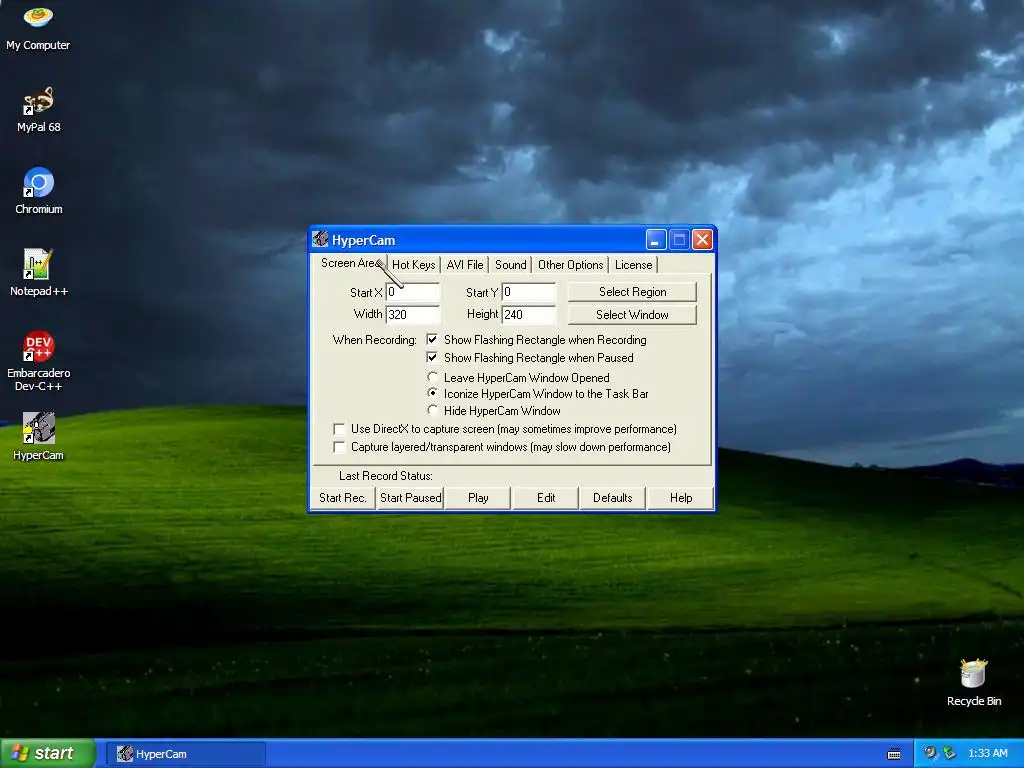Screen dimensions: 1024x768
Task: Click first system tray icon
Action: click(x=930, y=753)
